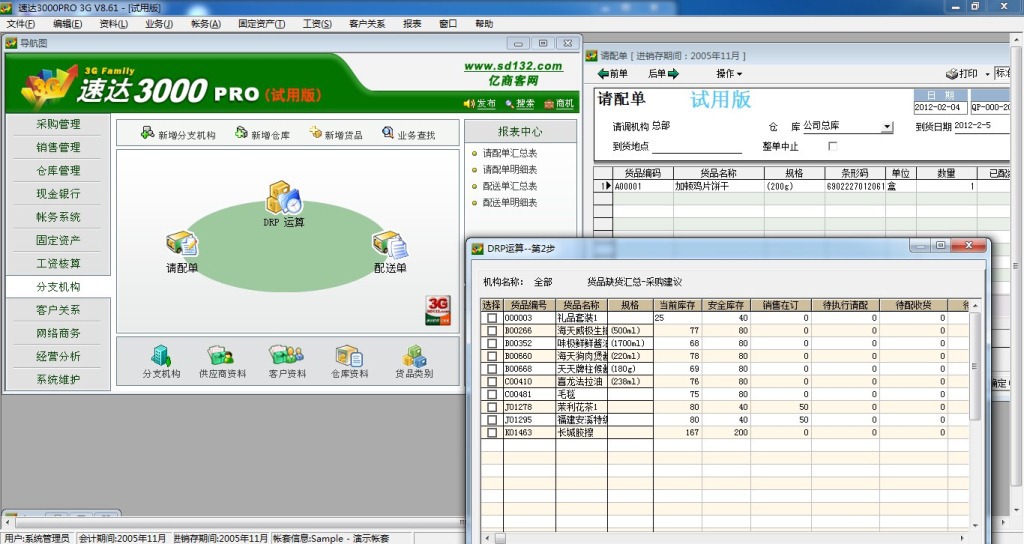Open the 仓库资料 icon
The width and height of the screenshot is (1024, 544).
coord(349,356)
